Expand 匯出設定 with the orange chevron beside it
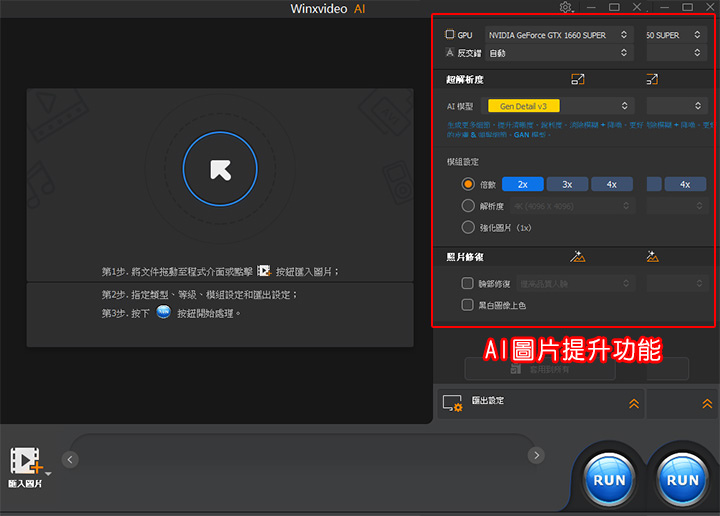720x516 pixels. click(x=634, y=404)
